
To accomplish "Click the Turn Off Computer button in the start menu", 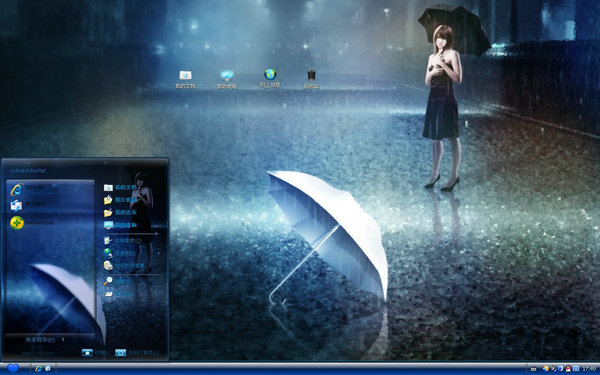I will pyautogui.click(x=137, y=353).
